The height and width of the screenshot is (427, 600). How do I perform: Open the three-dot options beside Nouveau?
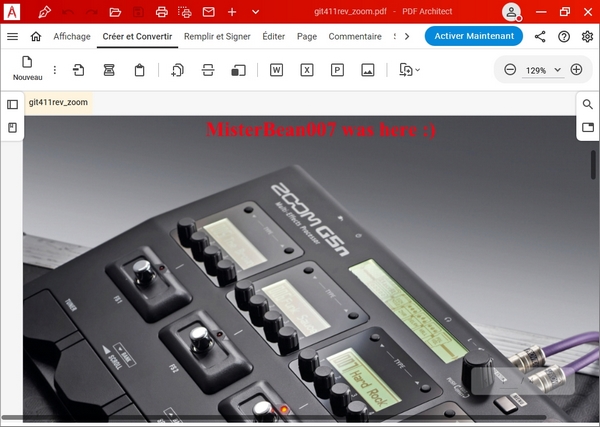point(55,70)
